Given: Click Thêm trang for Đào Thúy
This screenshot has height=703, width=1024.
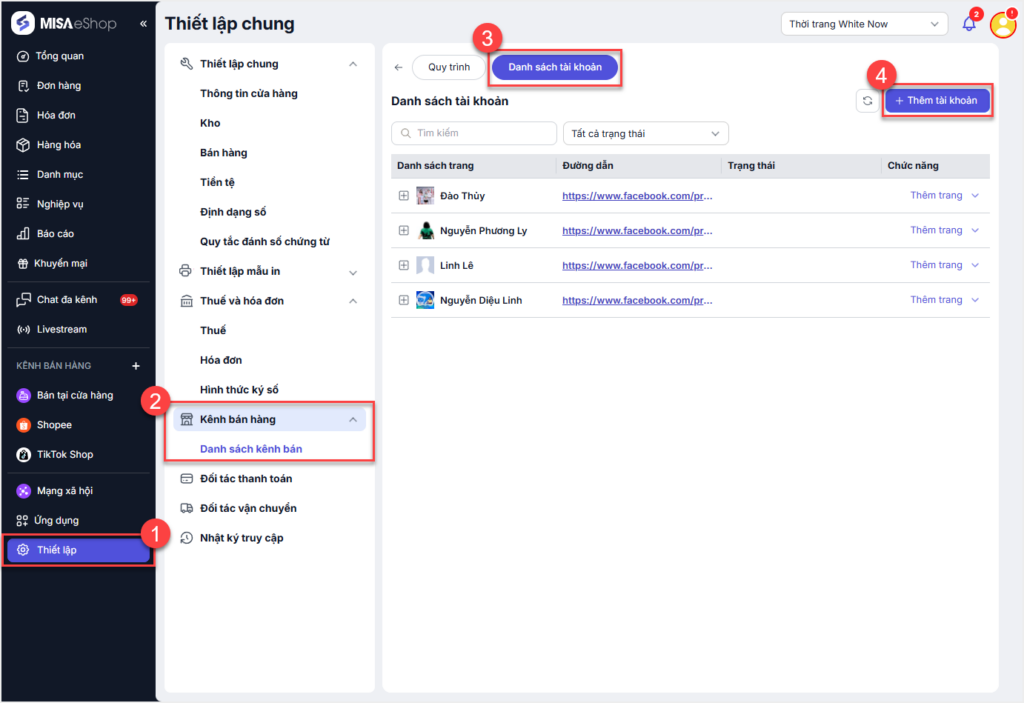Looking at the screenshot, I should tap(936, 195).
